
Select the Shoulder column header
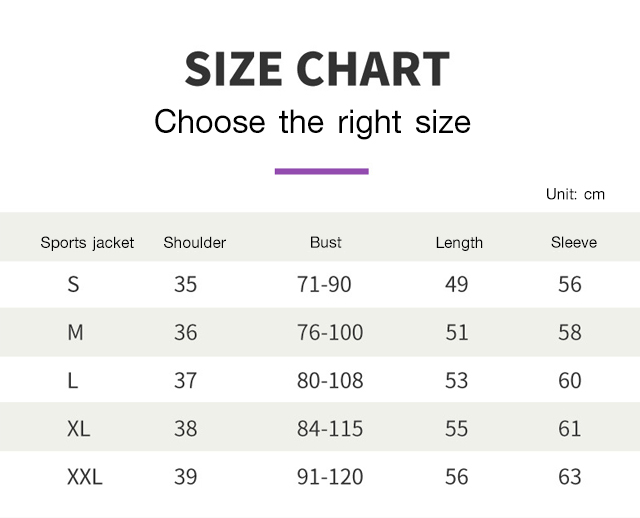point(195,242)
